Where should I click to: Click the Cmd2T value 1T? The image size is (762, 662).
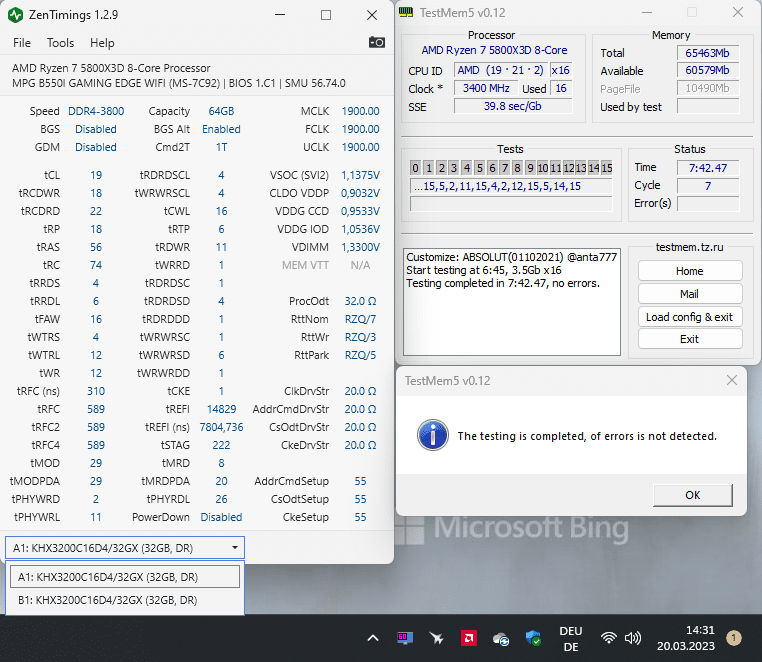pos(221,147)
